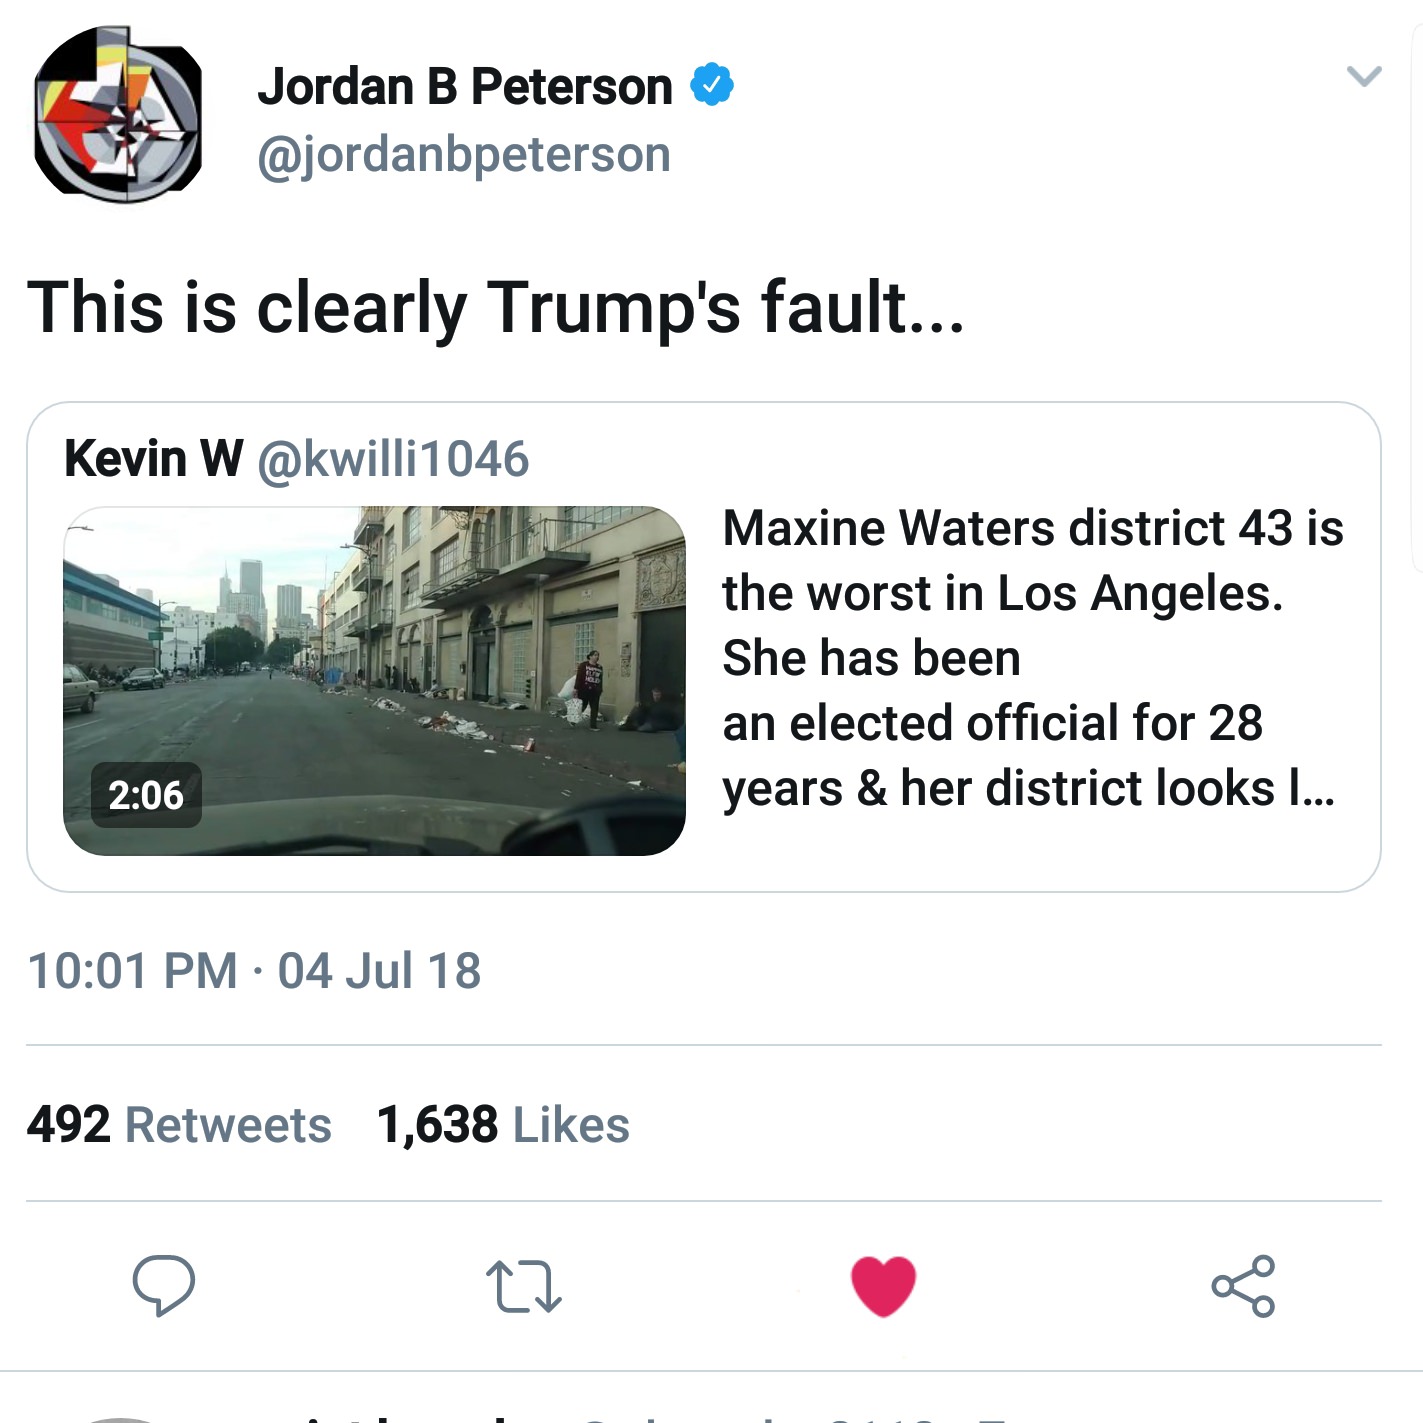The image size is (1423, 1423).
Task: Expand the tweet options chevron
Action: coord(1364,76)
